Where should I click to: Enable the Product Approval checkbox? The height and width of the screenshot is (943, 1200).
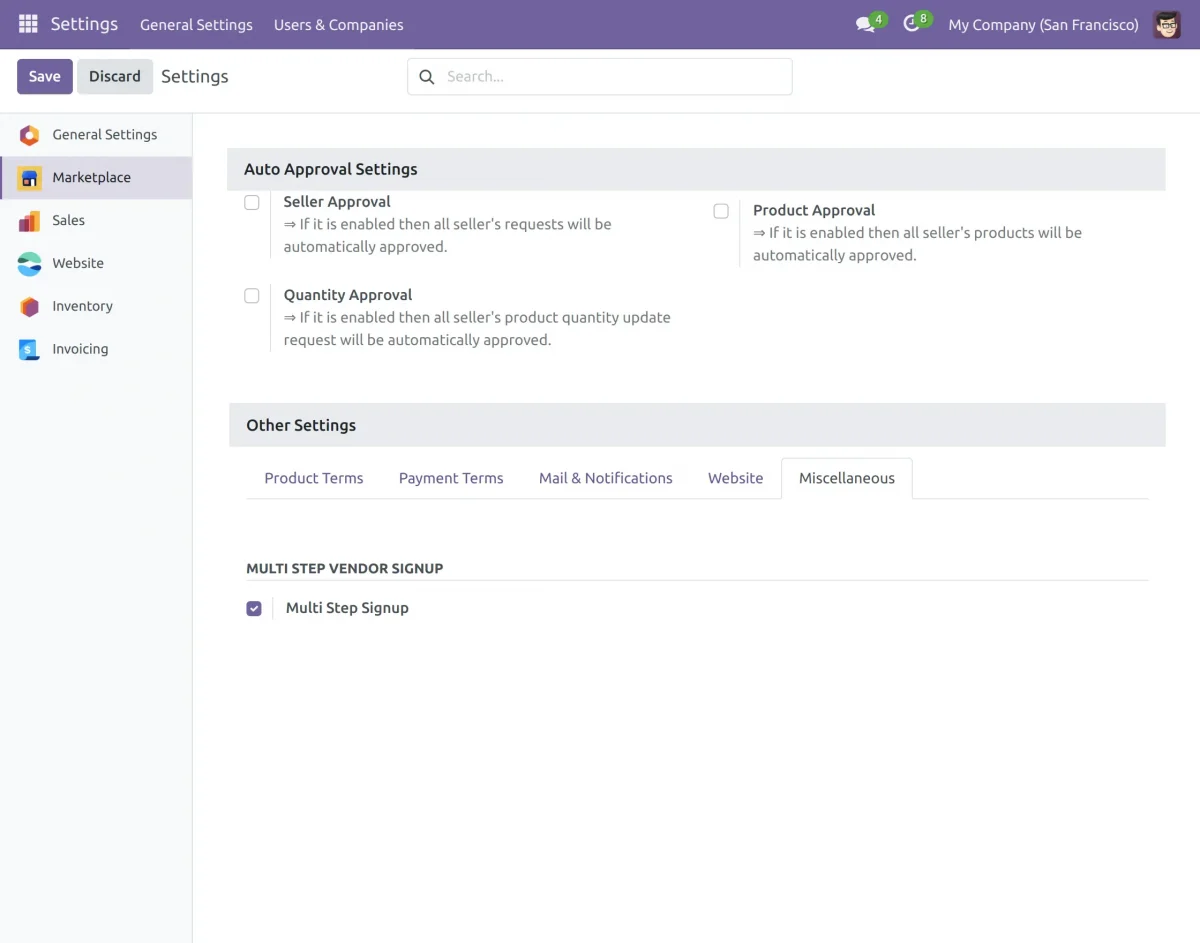[x=721, y=211]
